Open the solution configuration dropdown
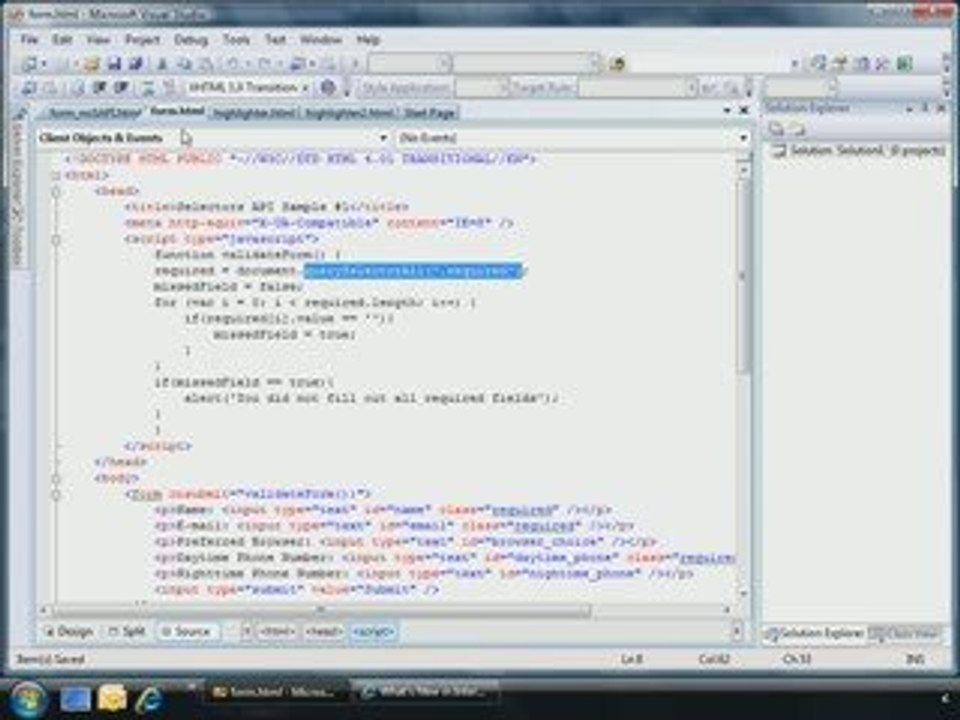Image resolution: width=960 pixels, height=720 pixels. click(x=409, y=63)
